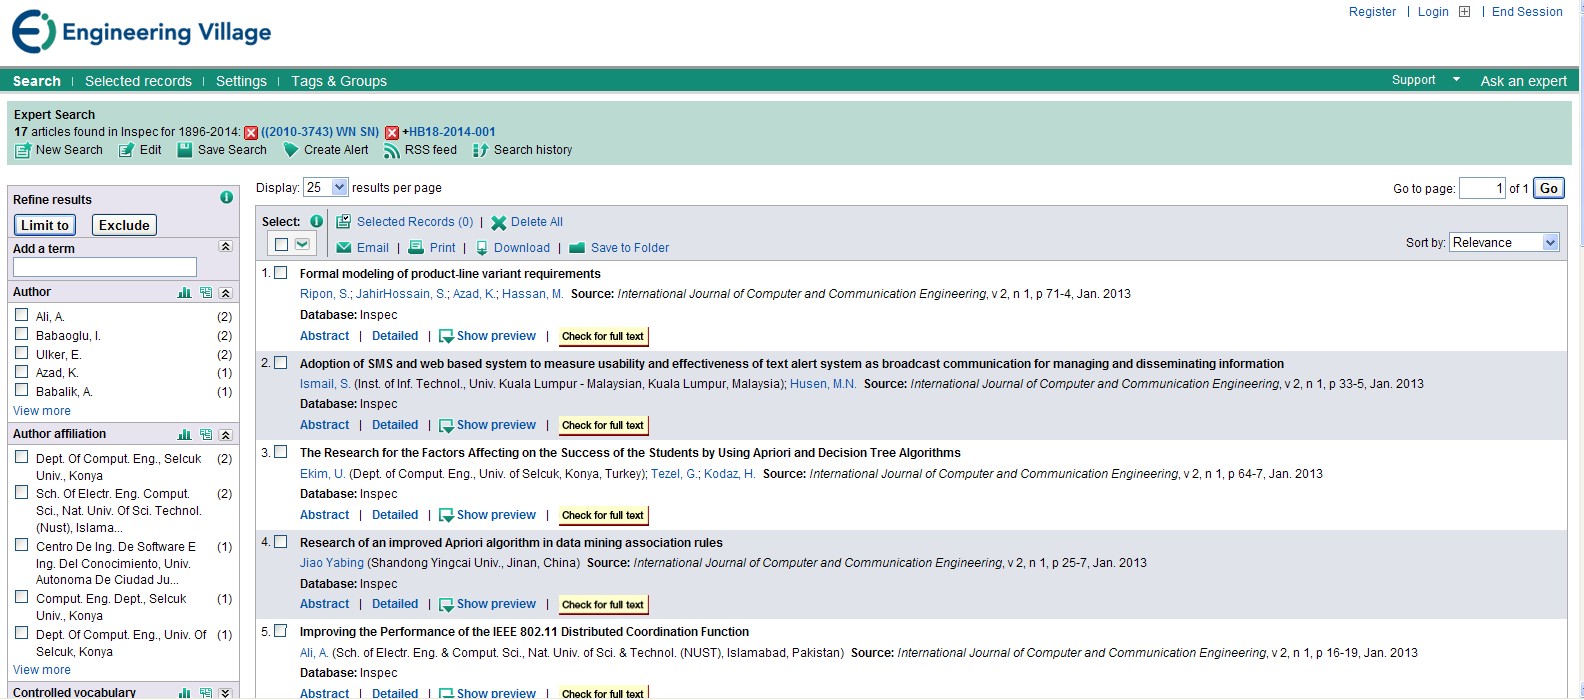Open select-all dropdown arrow
This screenshot has height=700, width=1584.
pos(302,244)
